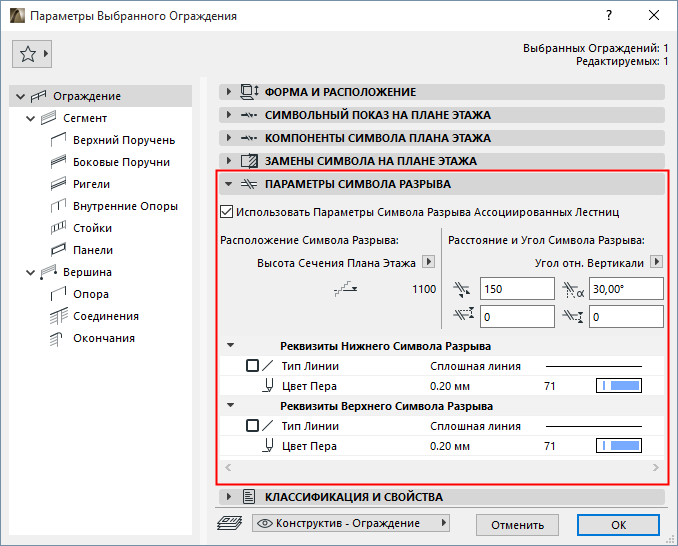Open Высота Сечения Плана Этажа dropdown arrow
Screen dimensions: 678x546
tap(428, 262)
